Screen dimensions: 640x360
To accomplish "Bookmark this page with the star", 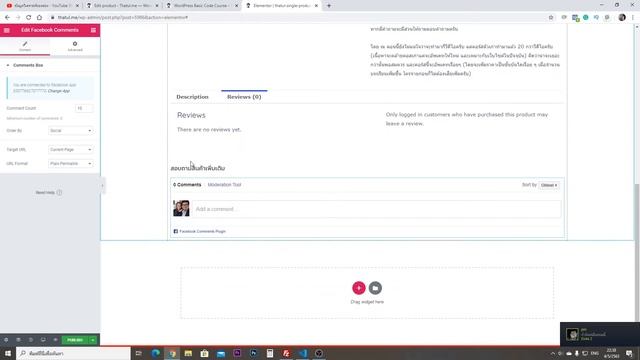I will [x=551, y=18].
